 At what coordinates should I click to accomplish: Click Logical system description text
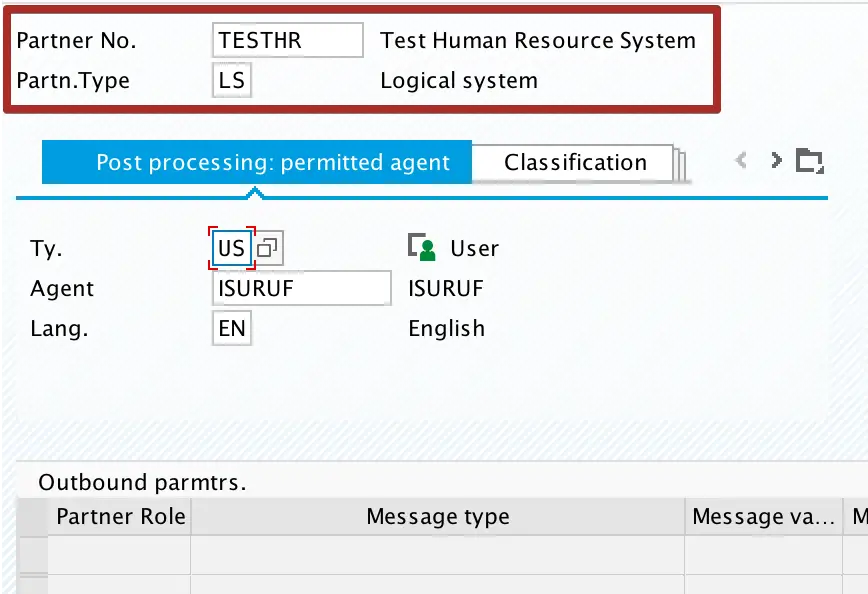click(459, 81)
